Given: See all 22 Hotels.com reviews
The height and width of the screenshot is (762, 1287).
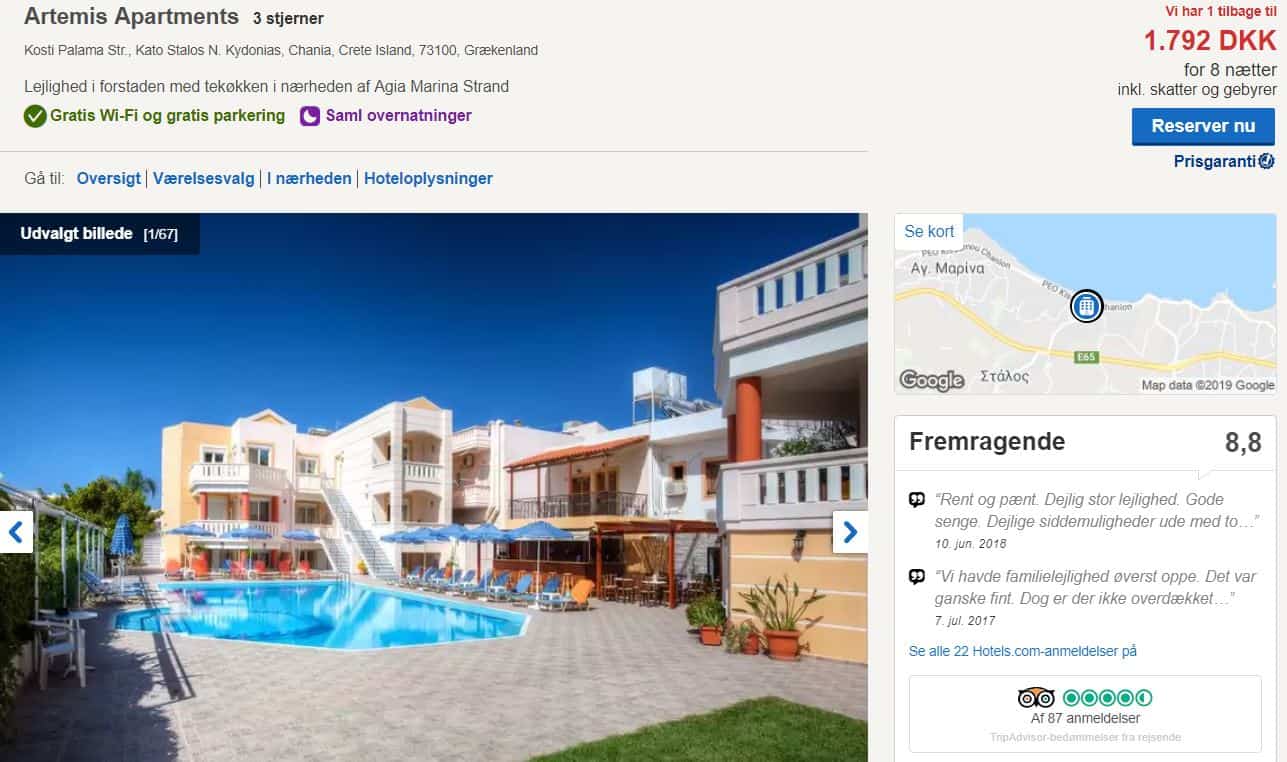Looking at the screenshot, I should pos(1023,651).
